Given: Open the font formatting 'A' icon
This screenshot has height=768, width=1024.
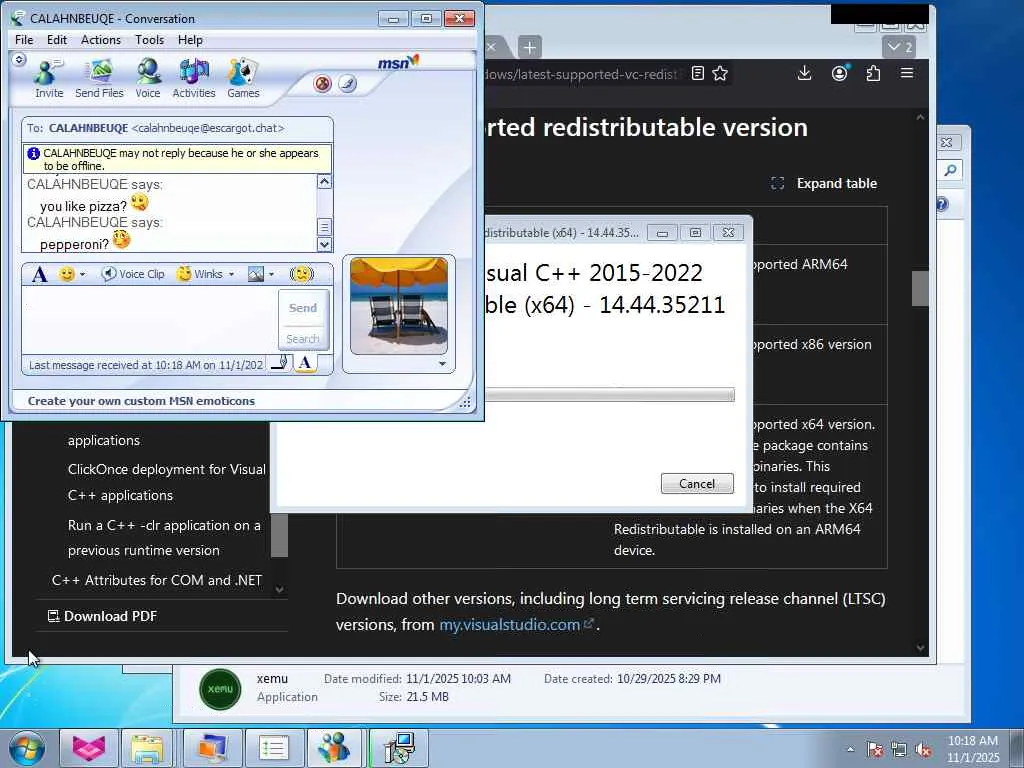Looking at the screenshot, I should coord(39,274).
